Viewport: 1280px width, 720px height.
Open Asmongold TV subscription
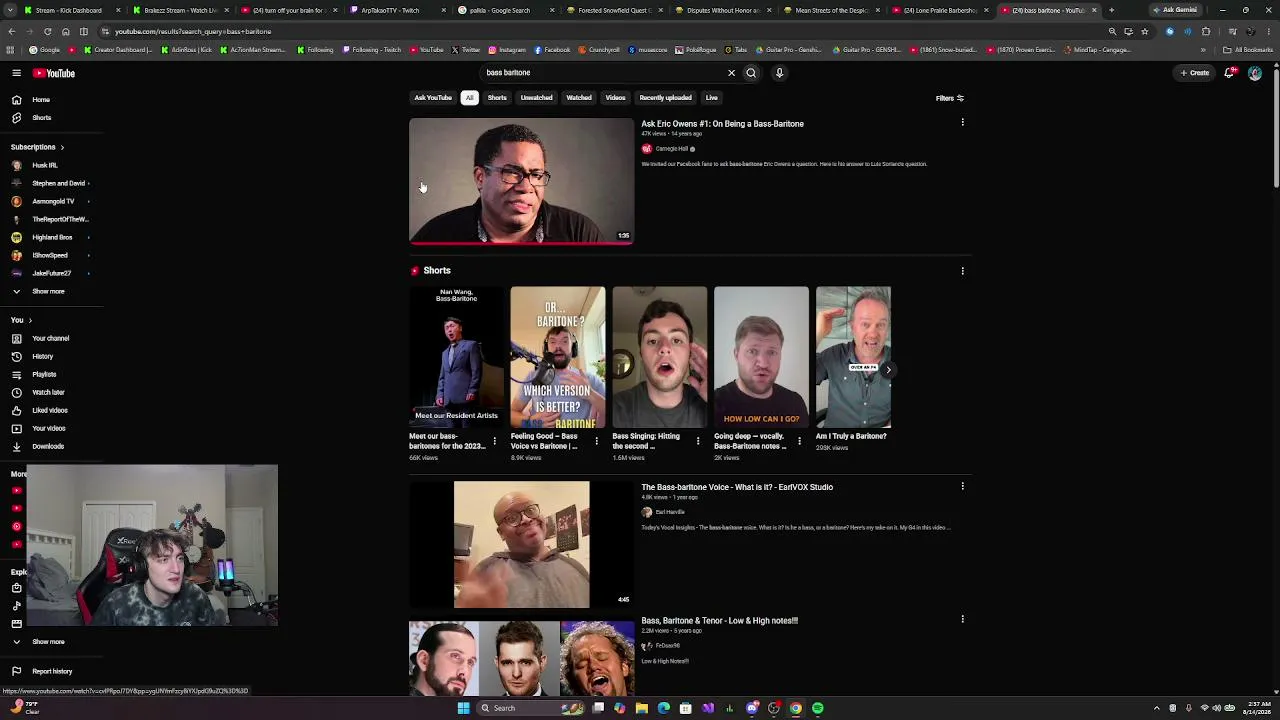[x=52, y=201]
